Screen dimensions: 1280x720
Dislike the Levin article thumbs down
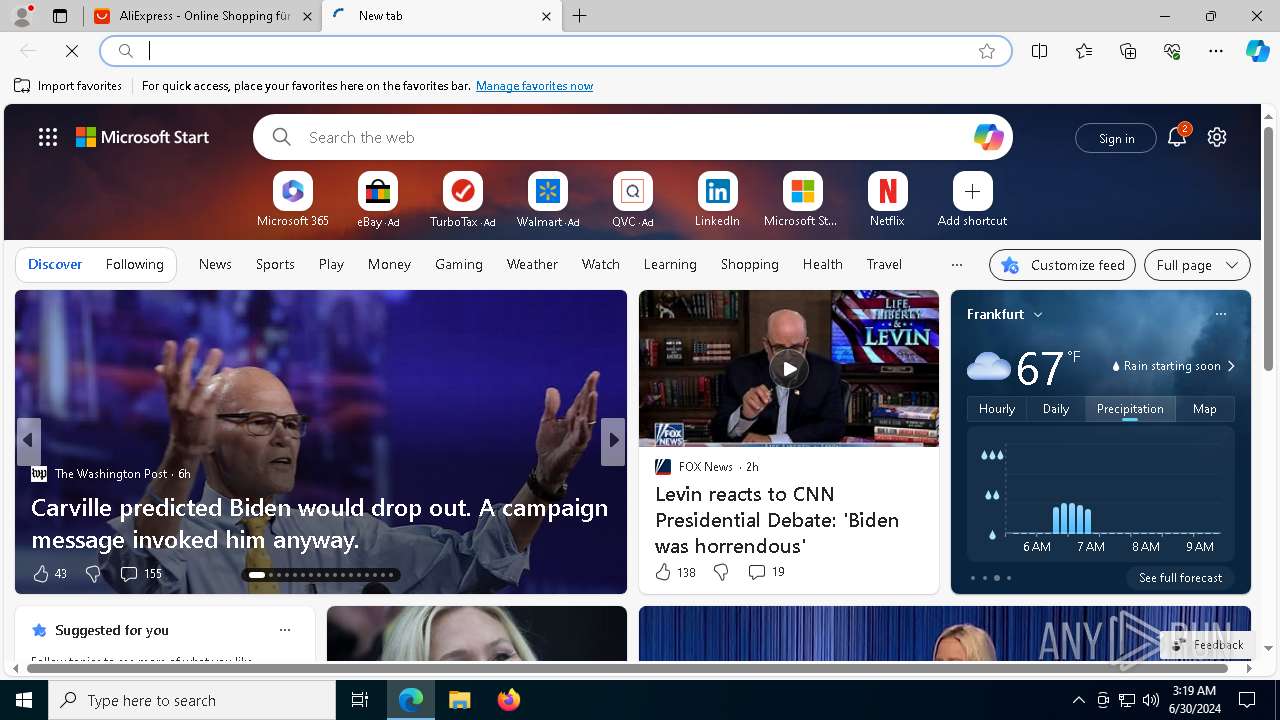pyautogui.click(x=721, y=572)
